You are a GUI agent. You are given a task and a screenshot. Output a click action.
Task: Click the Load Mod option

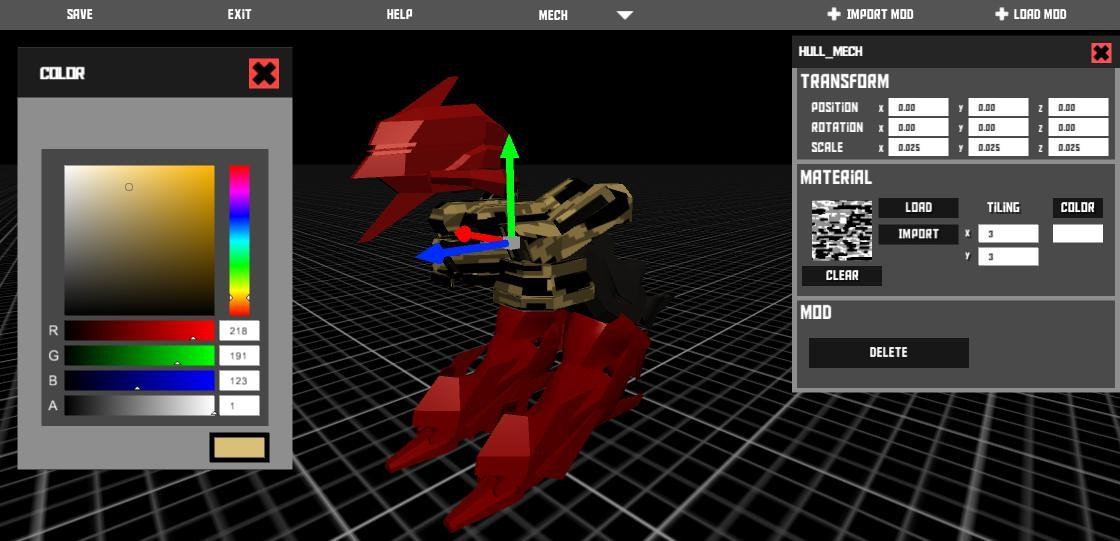coord(1040,14)
